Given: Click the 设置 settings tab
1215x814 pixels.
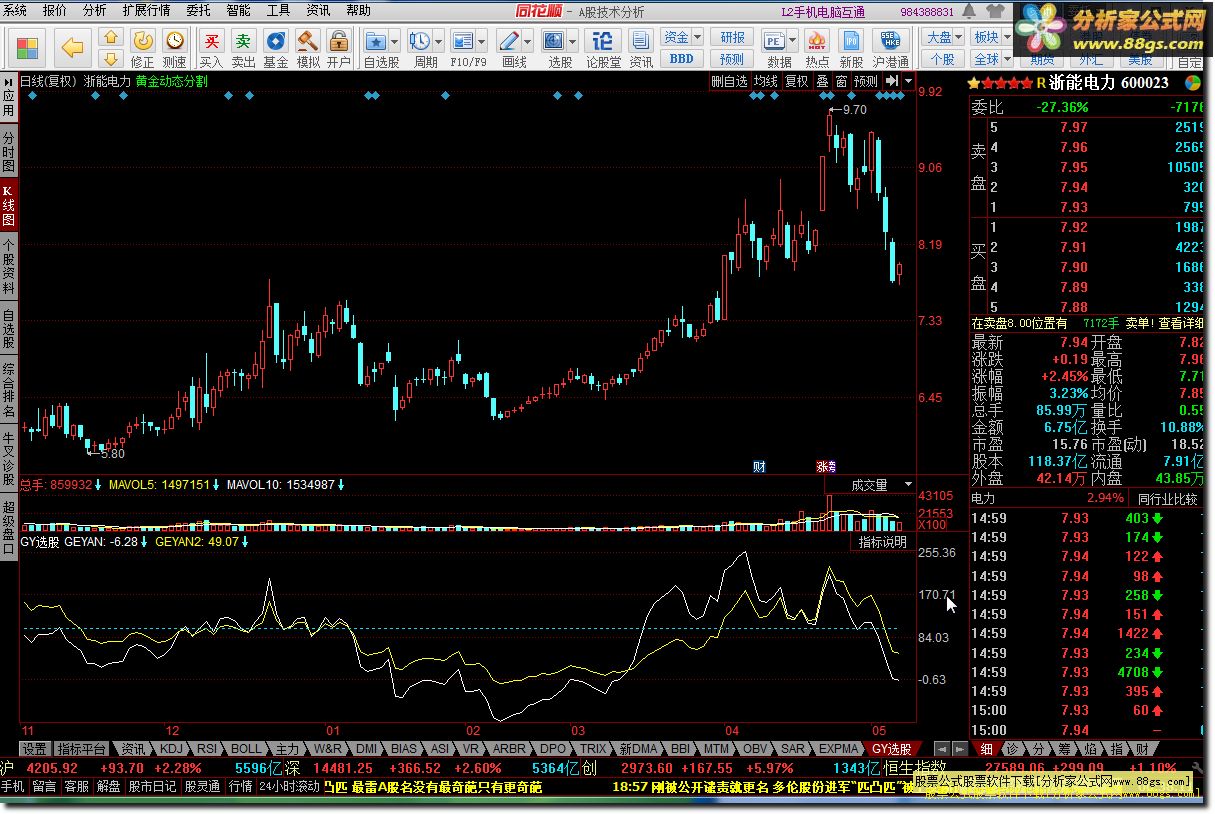Looking at the screenshot, I should pyautogui.click(x=35, y=749).
